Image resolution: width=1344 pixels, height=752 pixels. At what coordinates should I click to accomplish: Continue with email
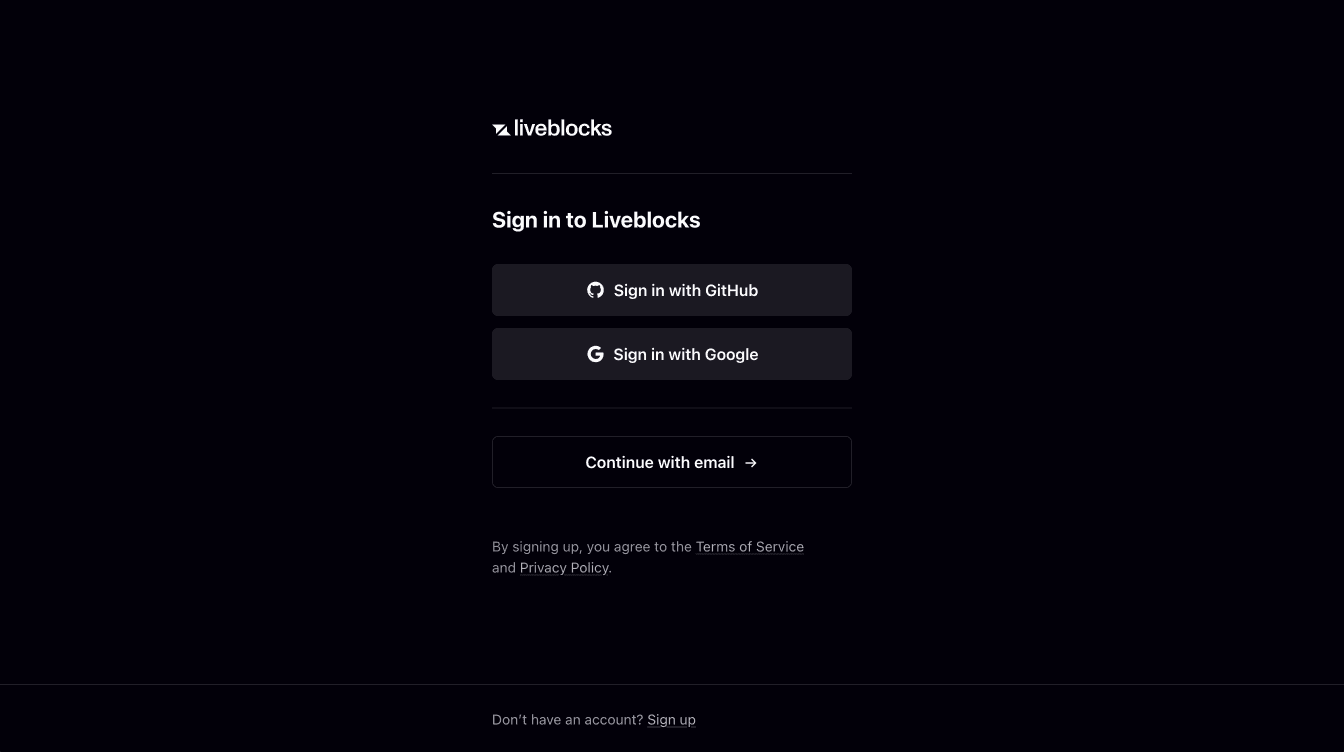(x=672, y=462)
